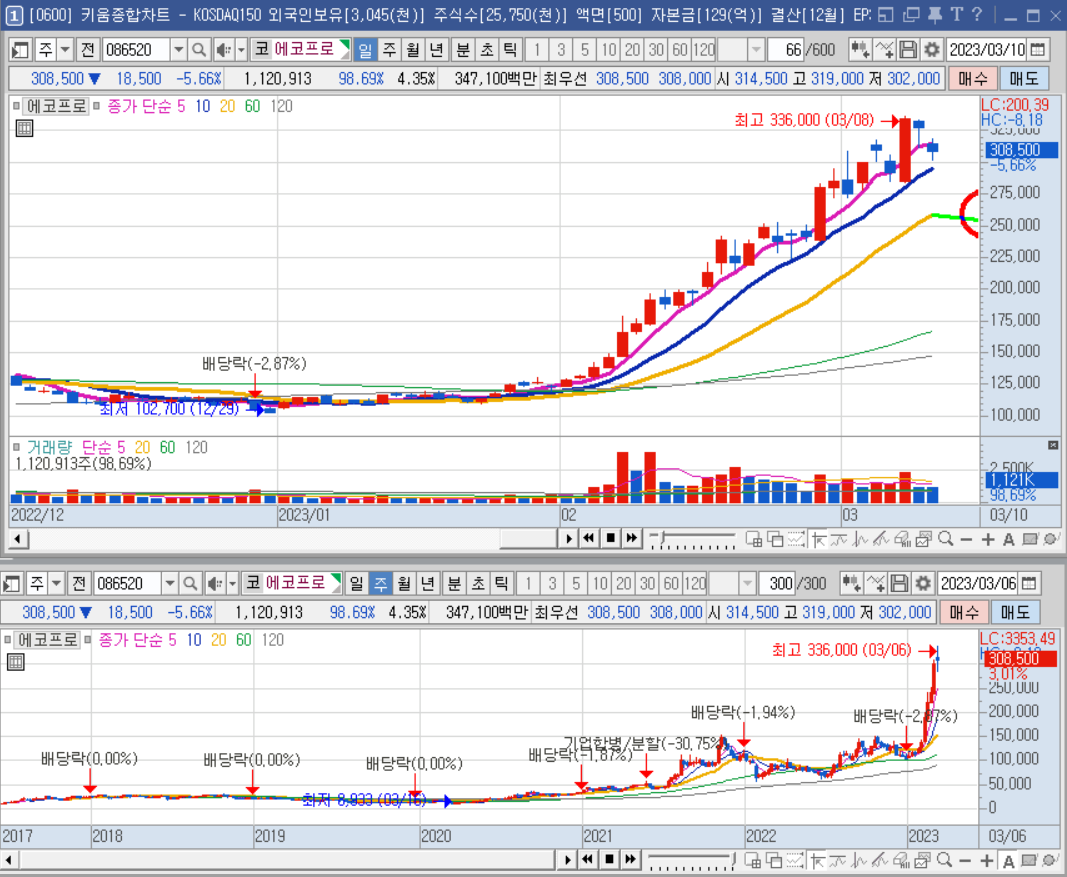Open interval dropdown after 120 in lower chart
Image resolution: width=1067 pixels, height=877 pixels.
pyautogui.click(x=746, y=583)
